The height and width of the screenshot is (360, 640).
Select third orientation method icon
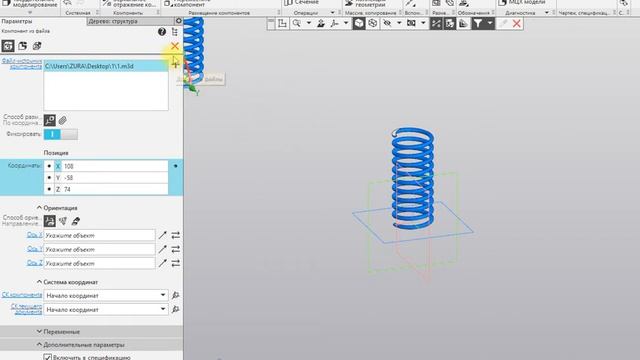tap(76, 221)
